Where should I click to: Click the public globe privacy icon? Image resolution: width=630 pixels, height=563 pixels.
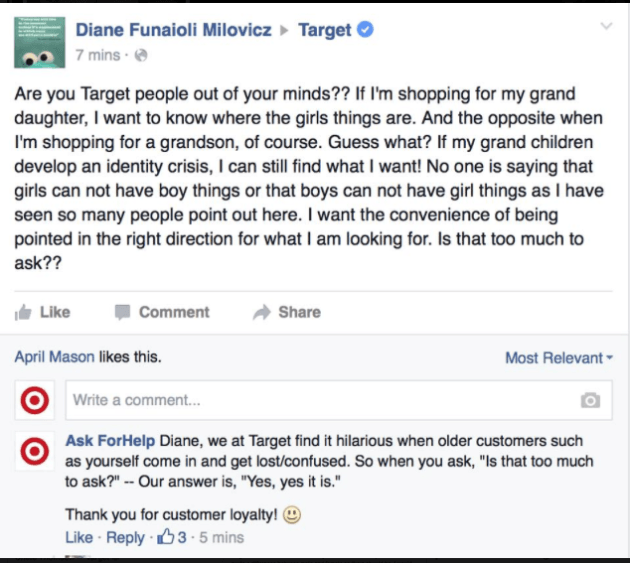(x=140, y=54)
